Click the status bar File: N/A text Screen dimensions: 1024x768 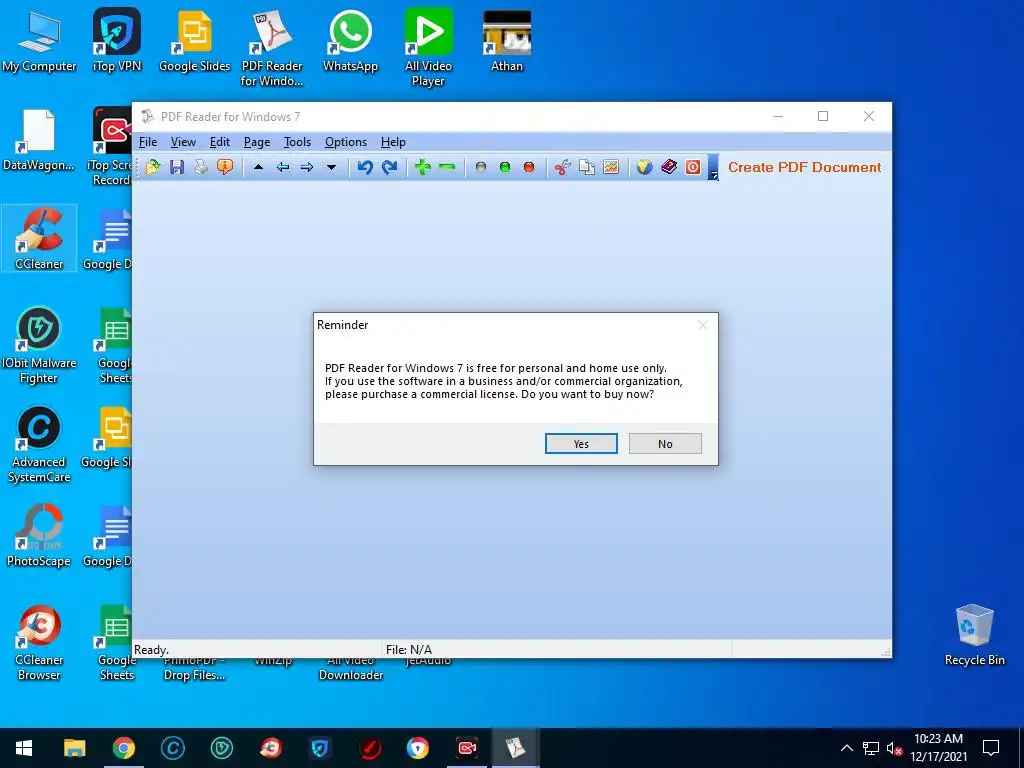pyautogui.click(x=409, y=649)
